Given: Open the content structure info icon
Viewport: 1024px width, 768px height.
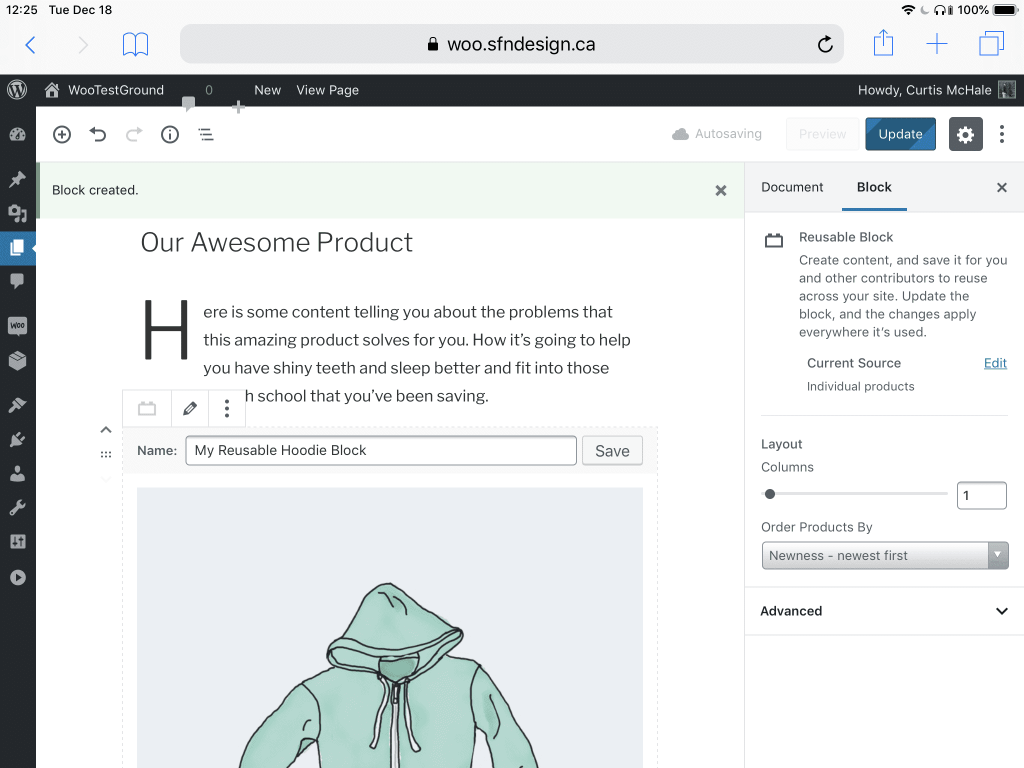Looking at the screenshot, I should 170,134.
